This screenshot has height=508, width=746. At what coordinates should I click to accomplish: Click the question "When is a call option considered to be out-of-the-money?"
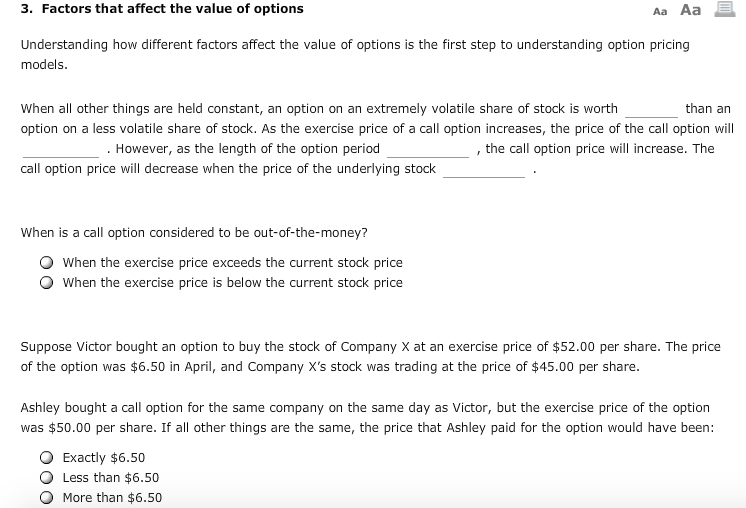coord(194,233)
